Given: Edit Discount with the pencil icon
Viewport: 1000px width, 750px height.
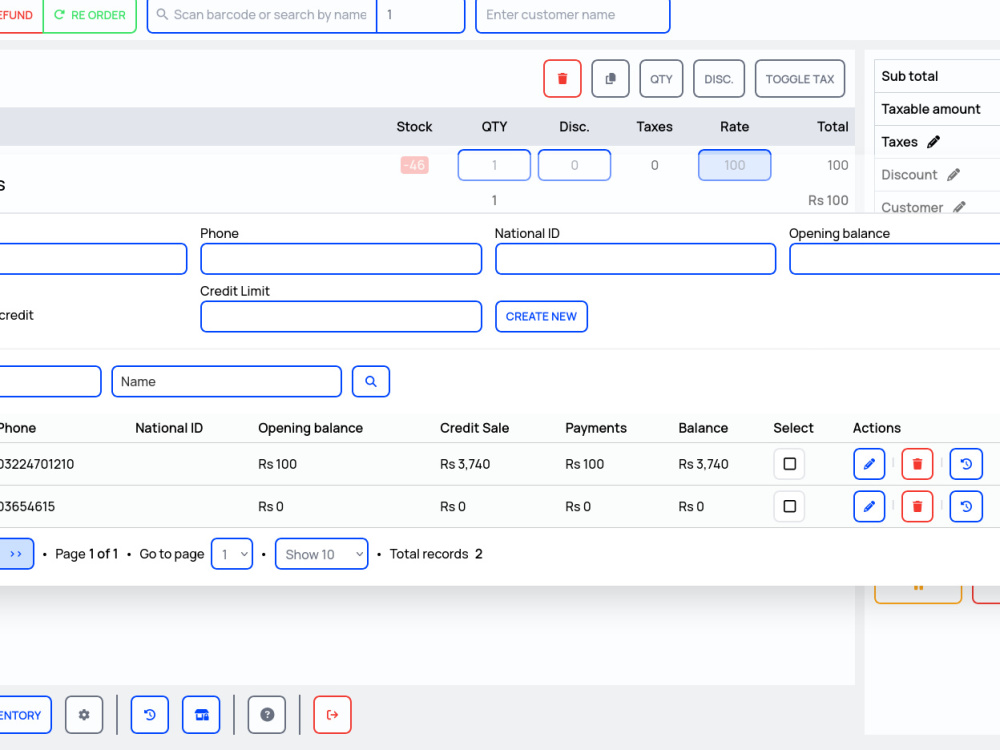Looking at the screenshot, I should coord(953,175).
